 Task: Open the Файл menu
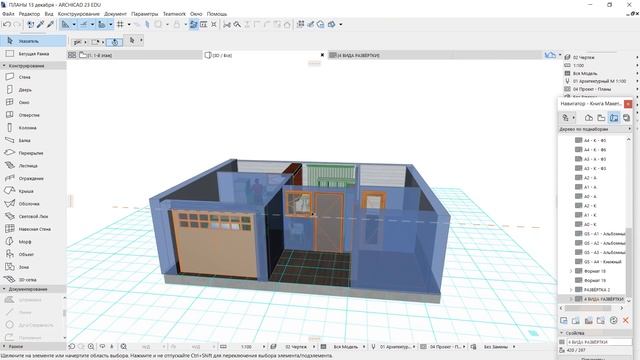point(8,14)
